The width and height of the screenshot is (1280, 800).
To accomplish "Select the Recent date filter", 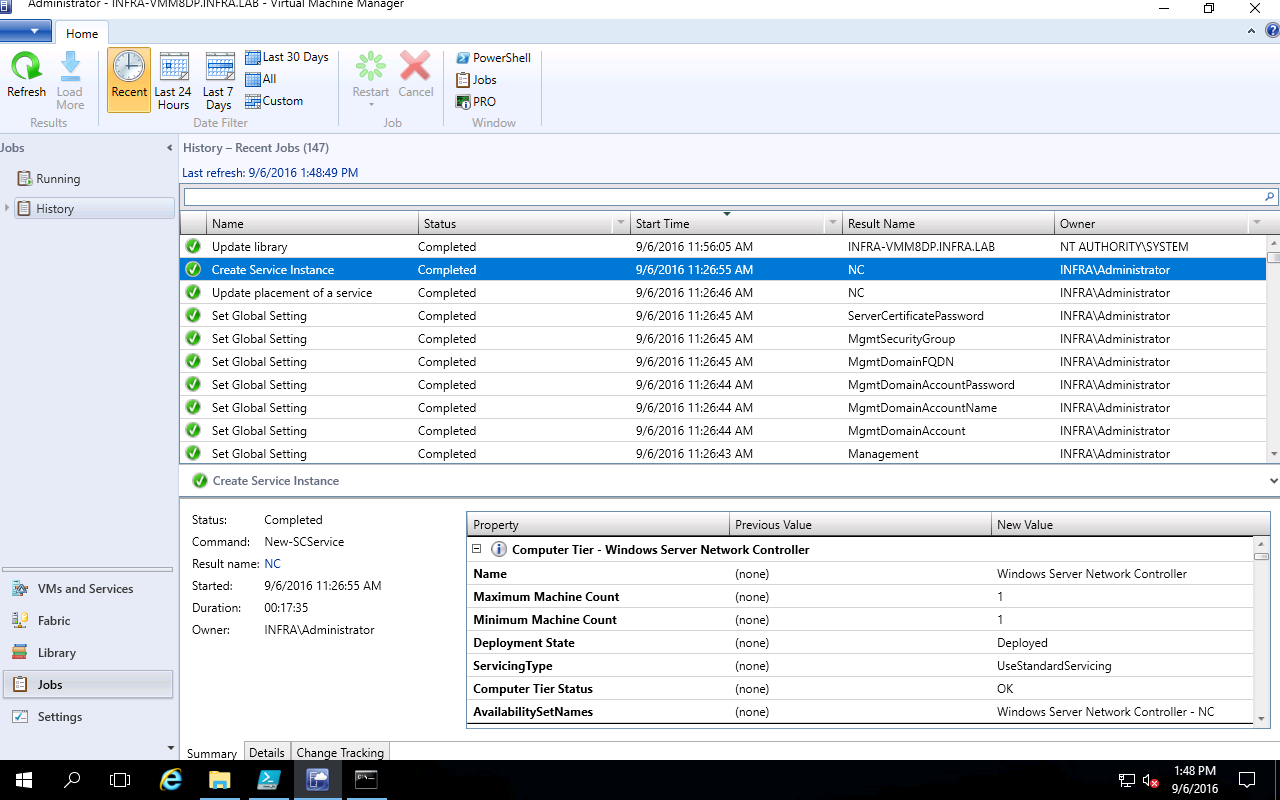I will coord(129,79).
